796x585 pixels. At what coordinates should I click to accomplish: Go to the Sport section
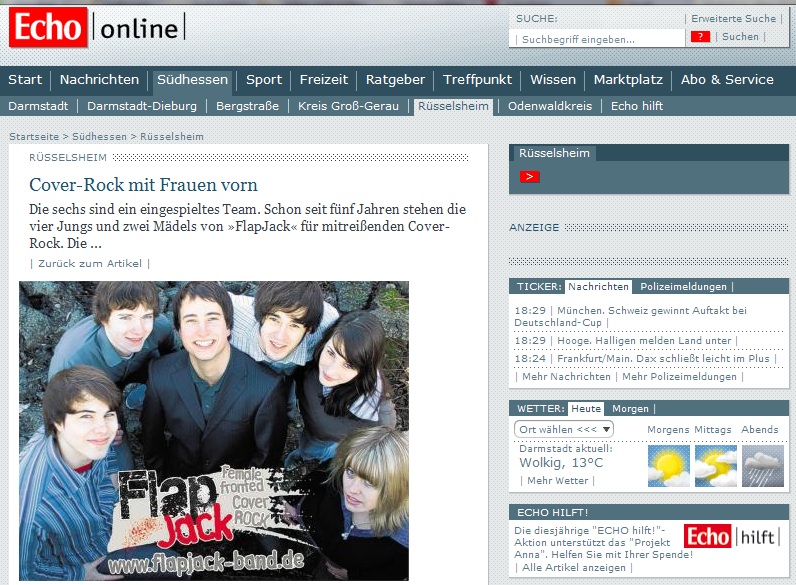click(x=264, y=80)
